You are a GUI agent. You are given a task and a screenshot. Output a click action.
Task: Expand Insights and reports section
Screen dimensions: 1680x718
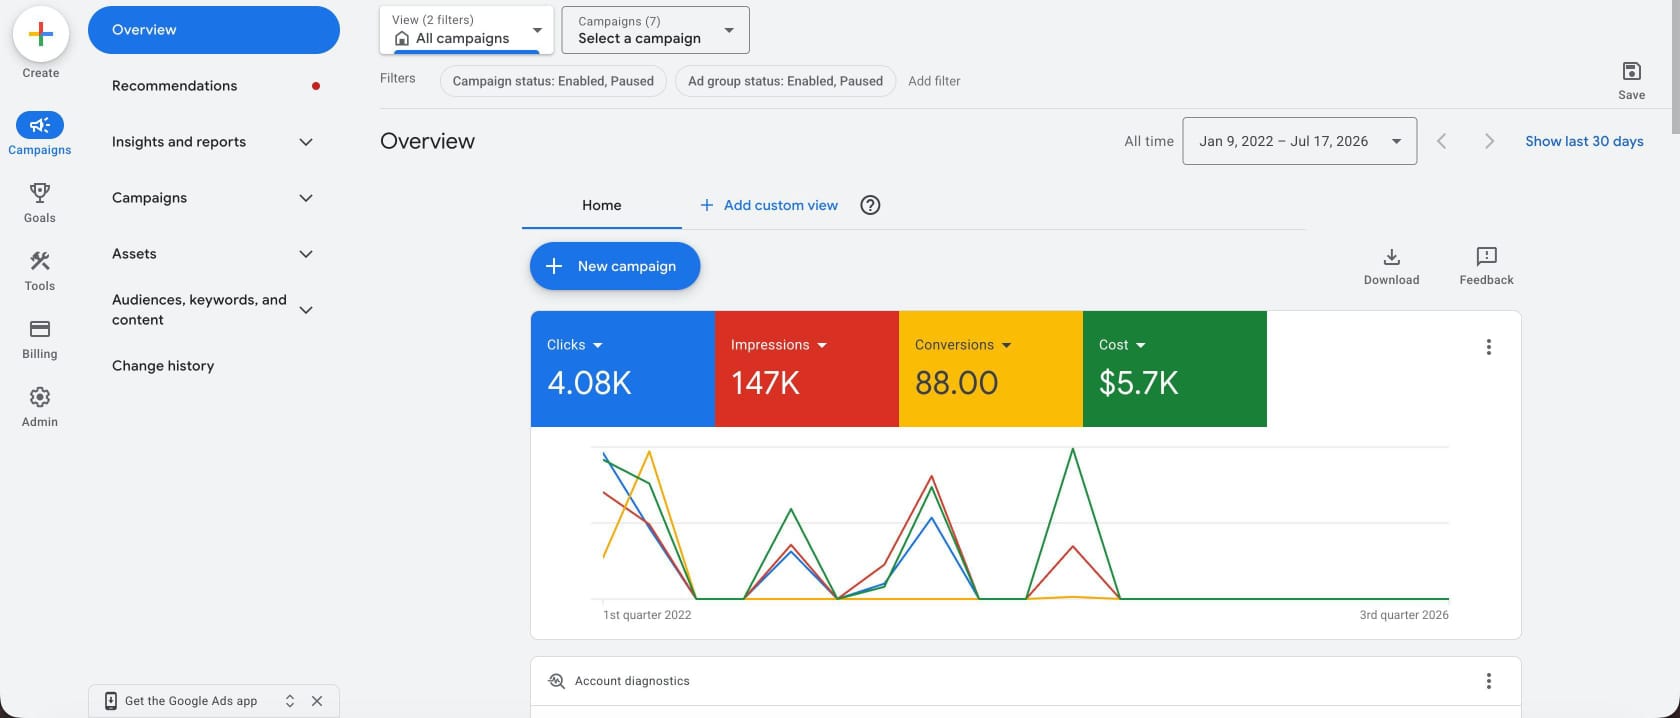pyautogui.click(x=306, y=142)
